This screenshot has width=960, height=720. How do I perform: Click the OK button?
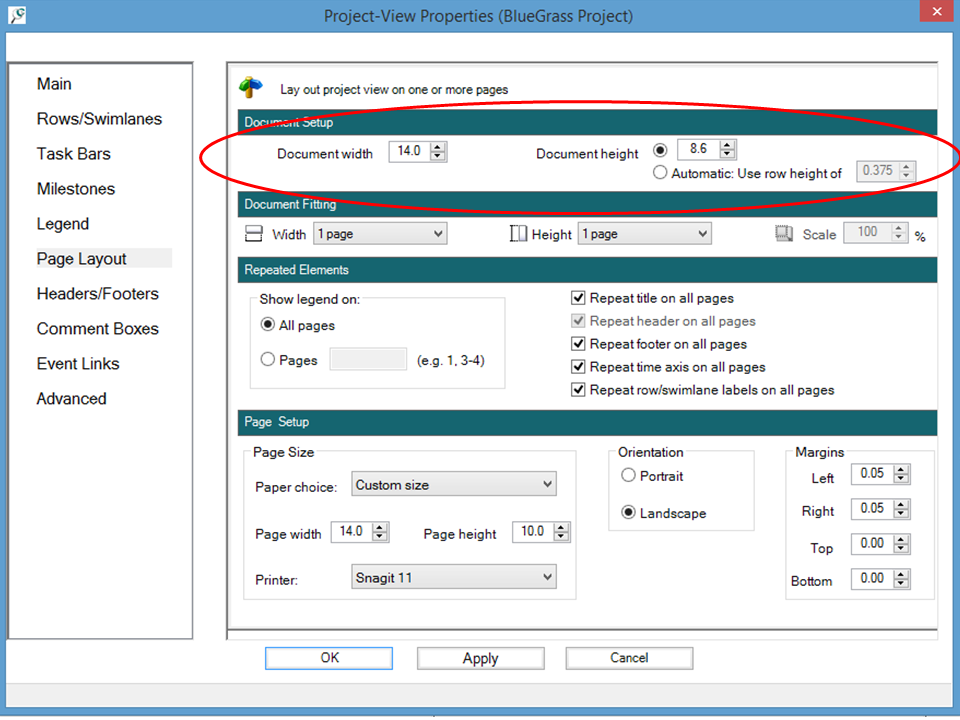[x=329, y=658]
